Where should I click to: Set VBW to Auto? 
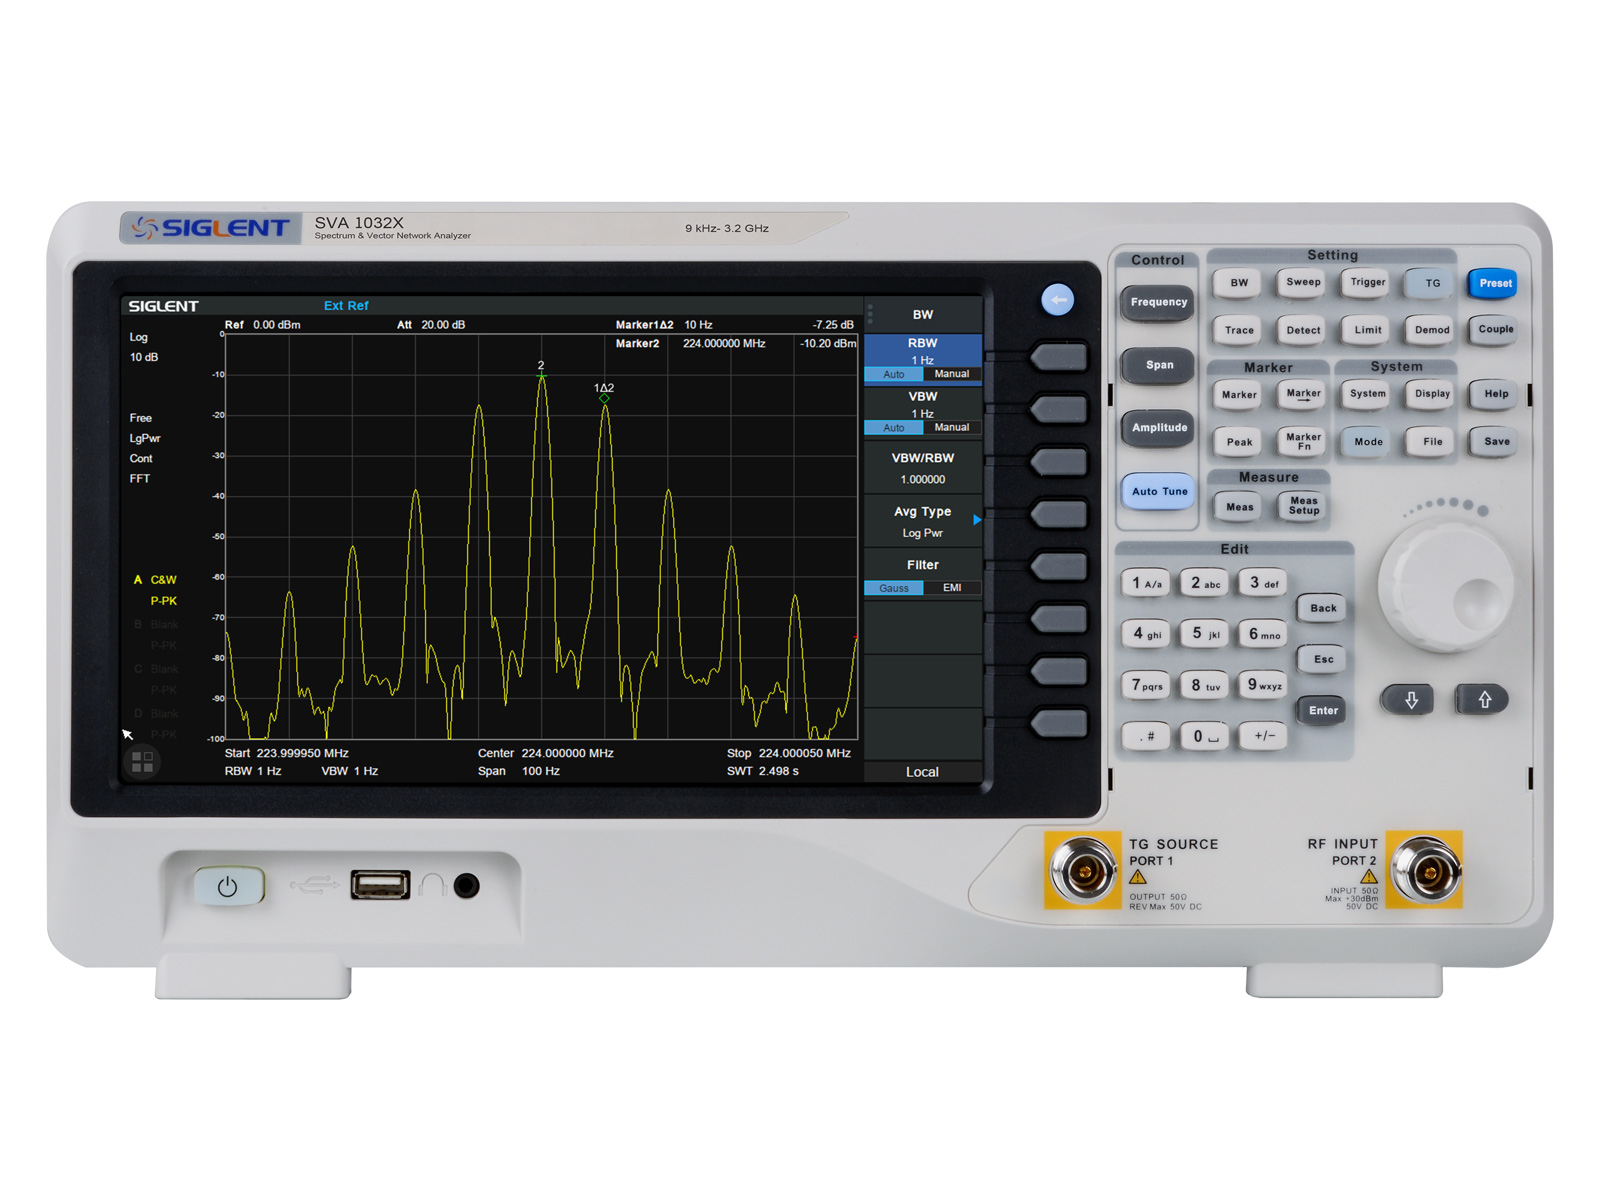click(x=894, y=428)
